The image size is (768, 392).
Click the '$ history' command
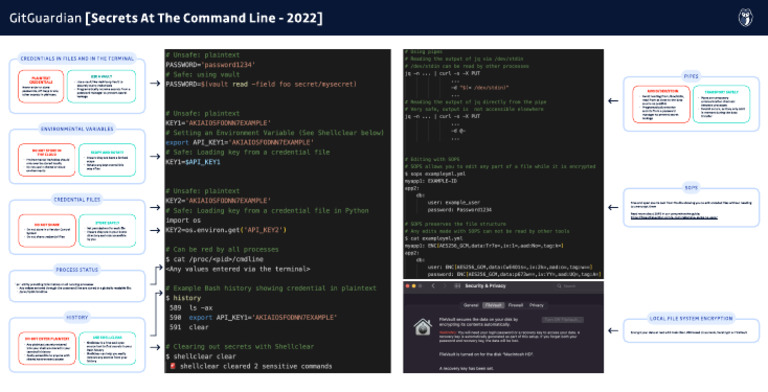click(183, 298)
